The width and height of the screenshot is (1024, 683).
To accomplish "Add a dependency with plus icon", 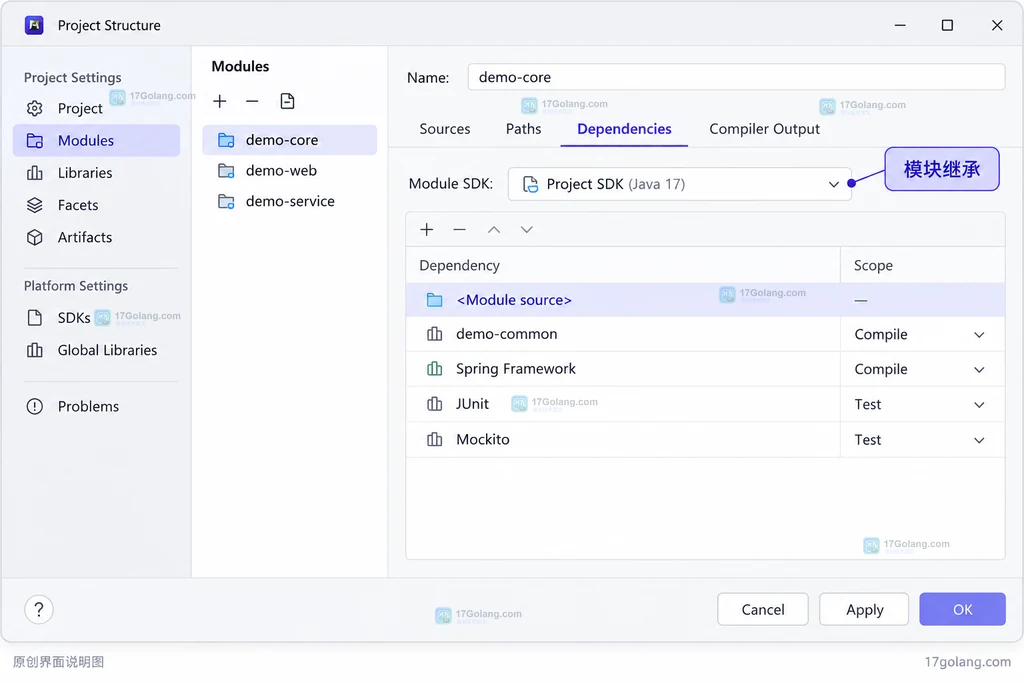I will 427,229.
